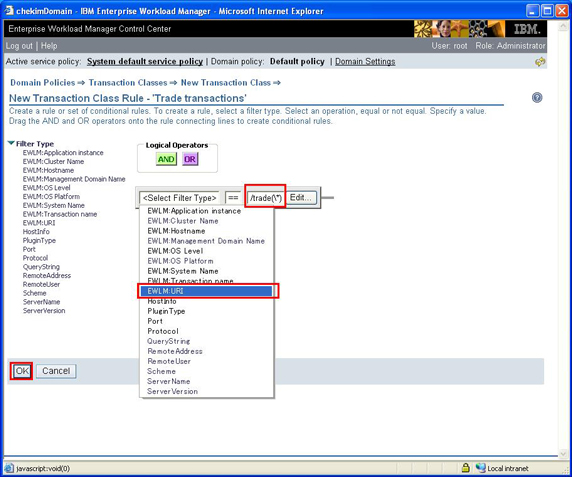The image size is (572, 477).
Task: Go to Transaction Classes breadcrumb
Action: click(128, 83)
